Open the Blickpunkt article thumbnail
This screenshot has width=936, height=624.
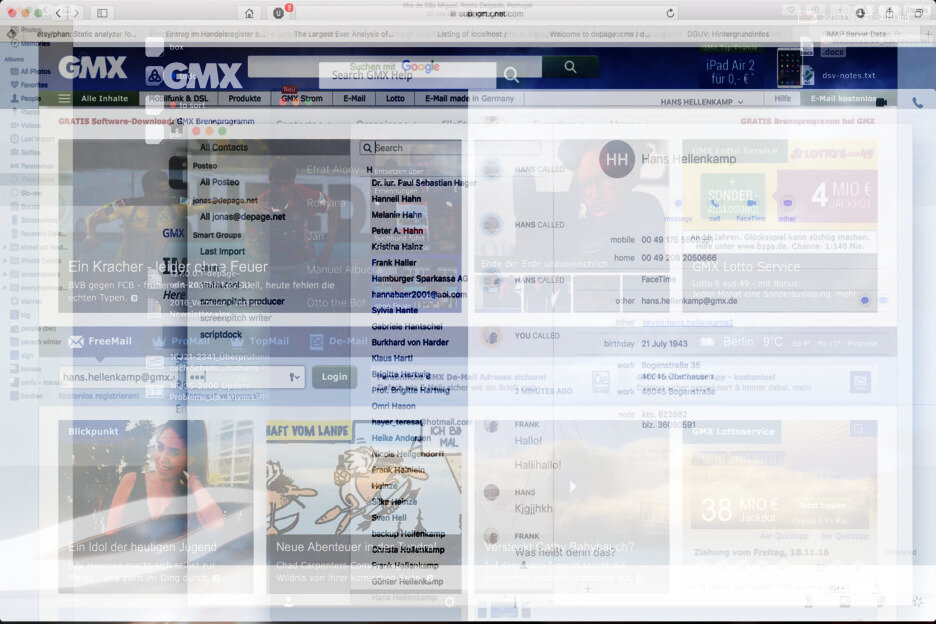tap(156, 506)
